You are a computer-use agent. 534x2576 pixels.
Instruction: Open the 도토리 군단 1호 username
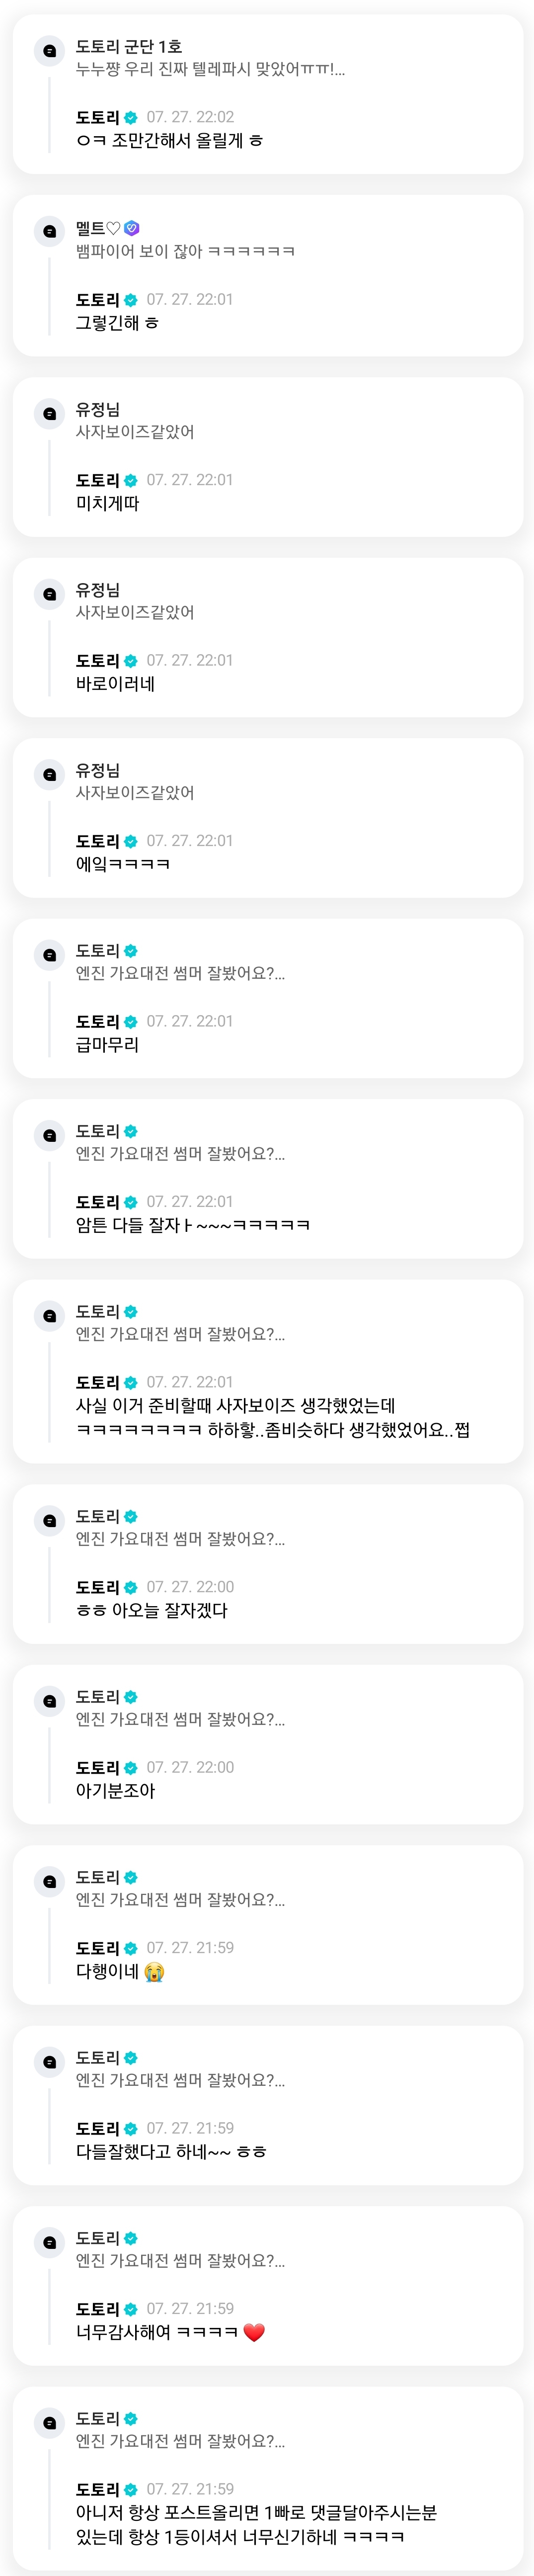(129, 46)
